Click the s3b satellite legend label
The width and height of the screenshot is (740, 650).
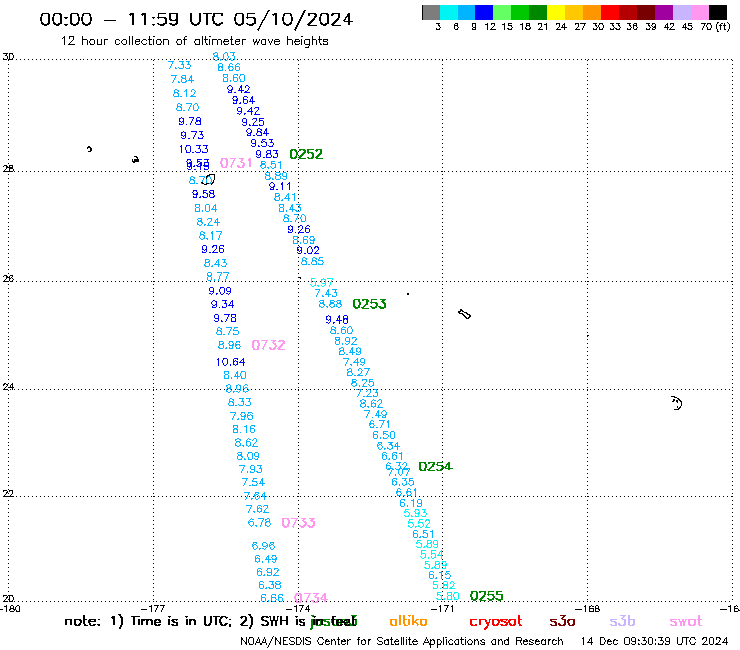(622, 621)
